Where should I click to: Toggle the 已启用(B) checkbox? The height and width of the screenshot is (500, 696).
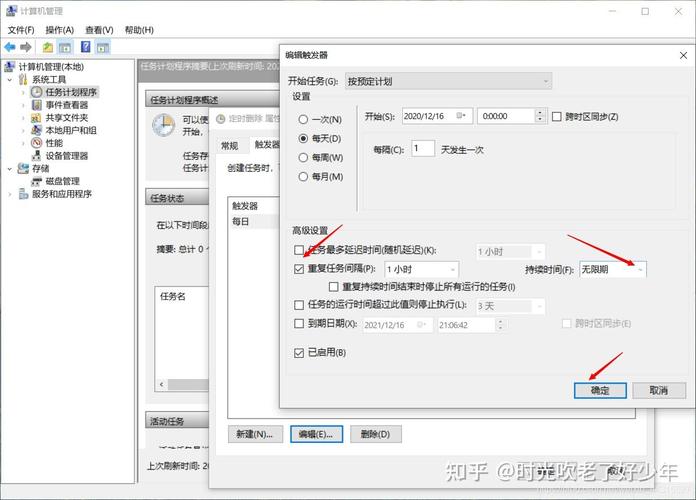click(x=299, y=353)
